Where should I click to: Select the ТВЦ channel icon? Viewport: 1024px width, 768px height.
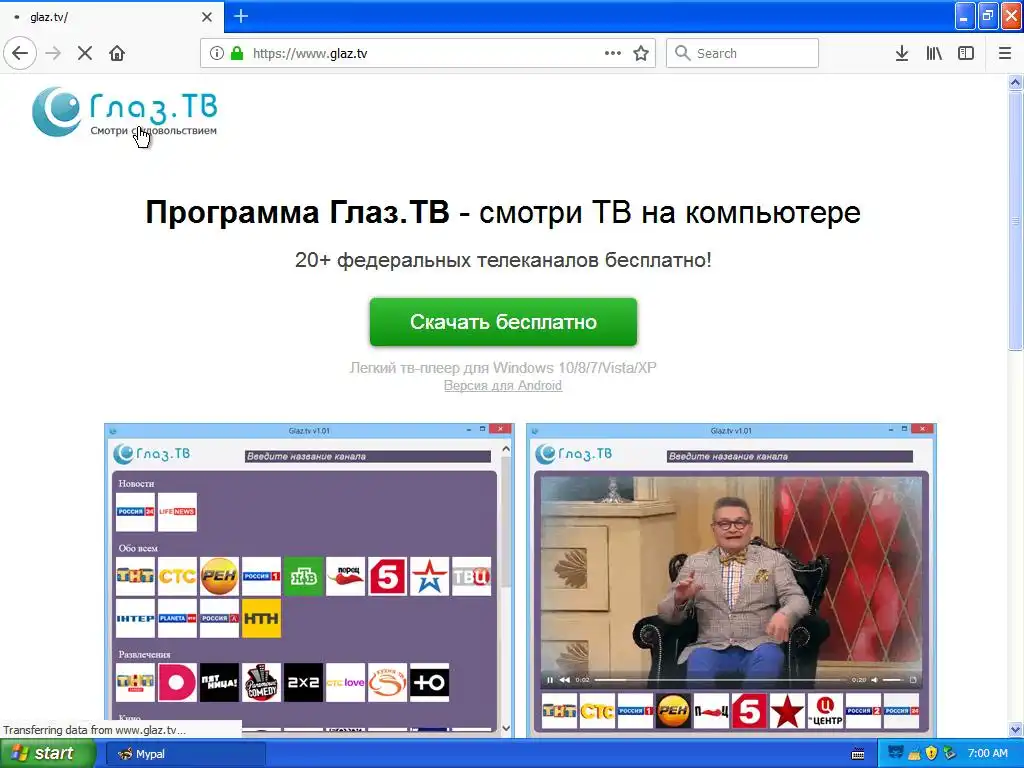[471, 576]
